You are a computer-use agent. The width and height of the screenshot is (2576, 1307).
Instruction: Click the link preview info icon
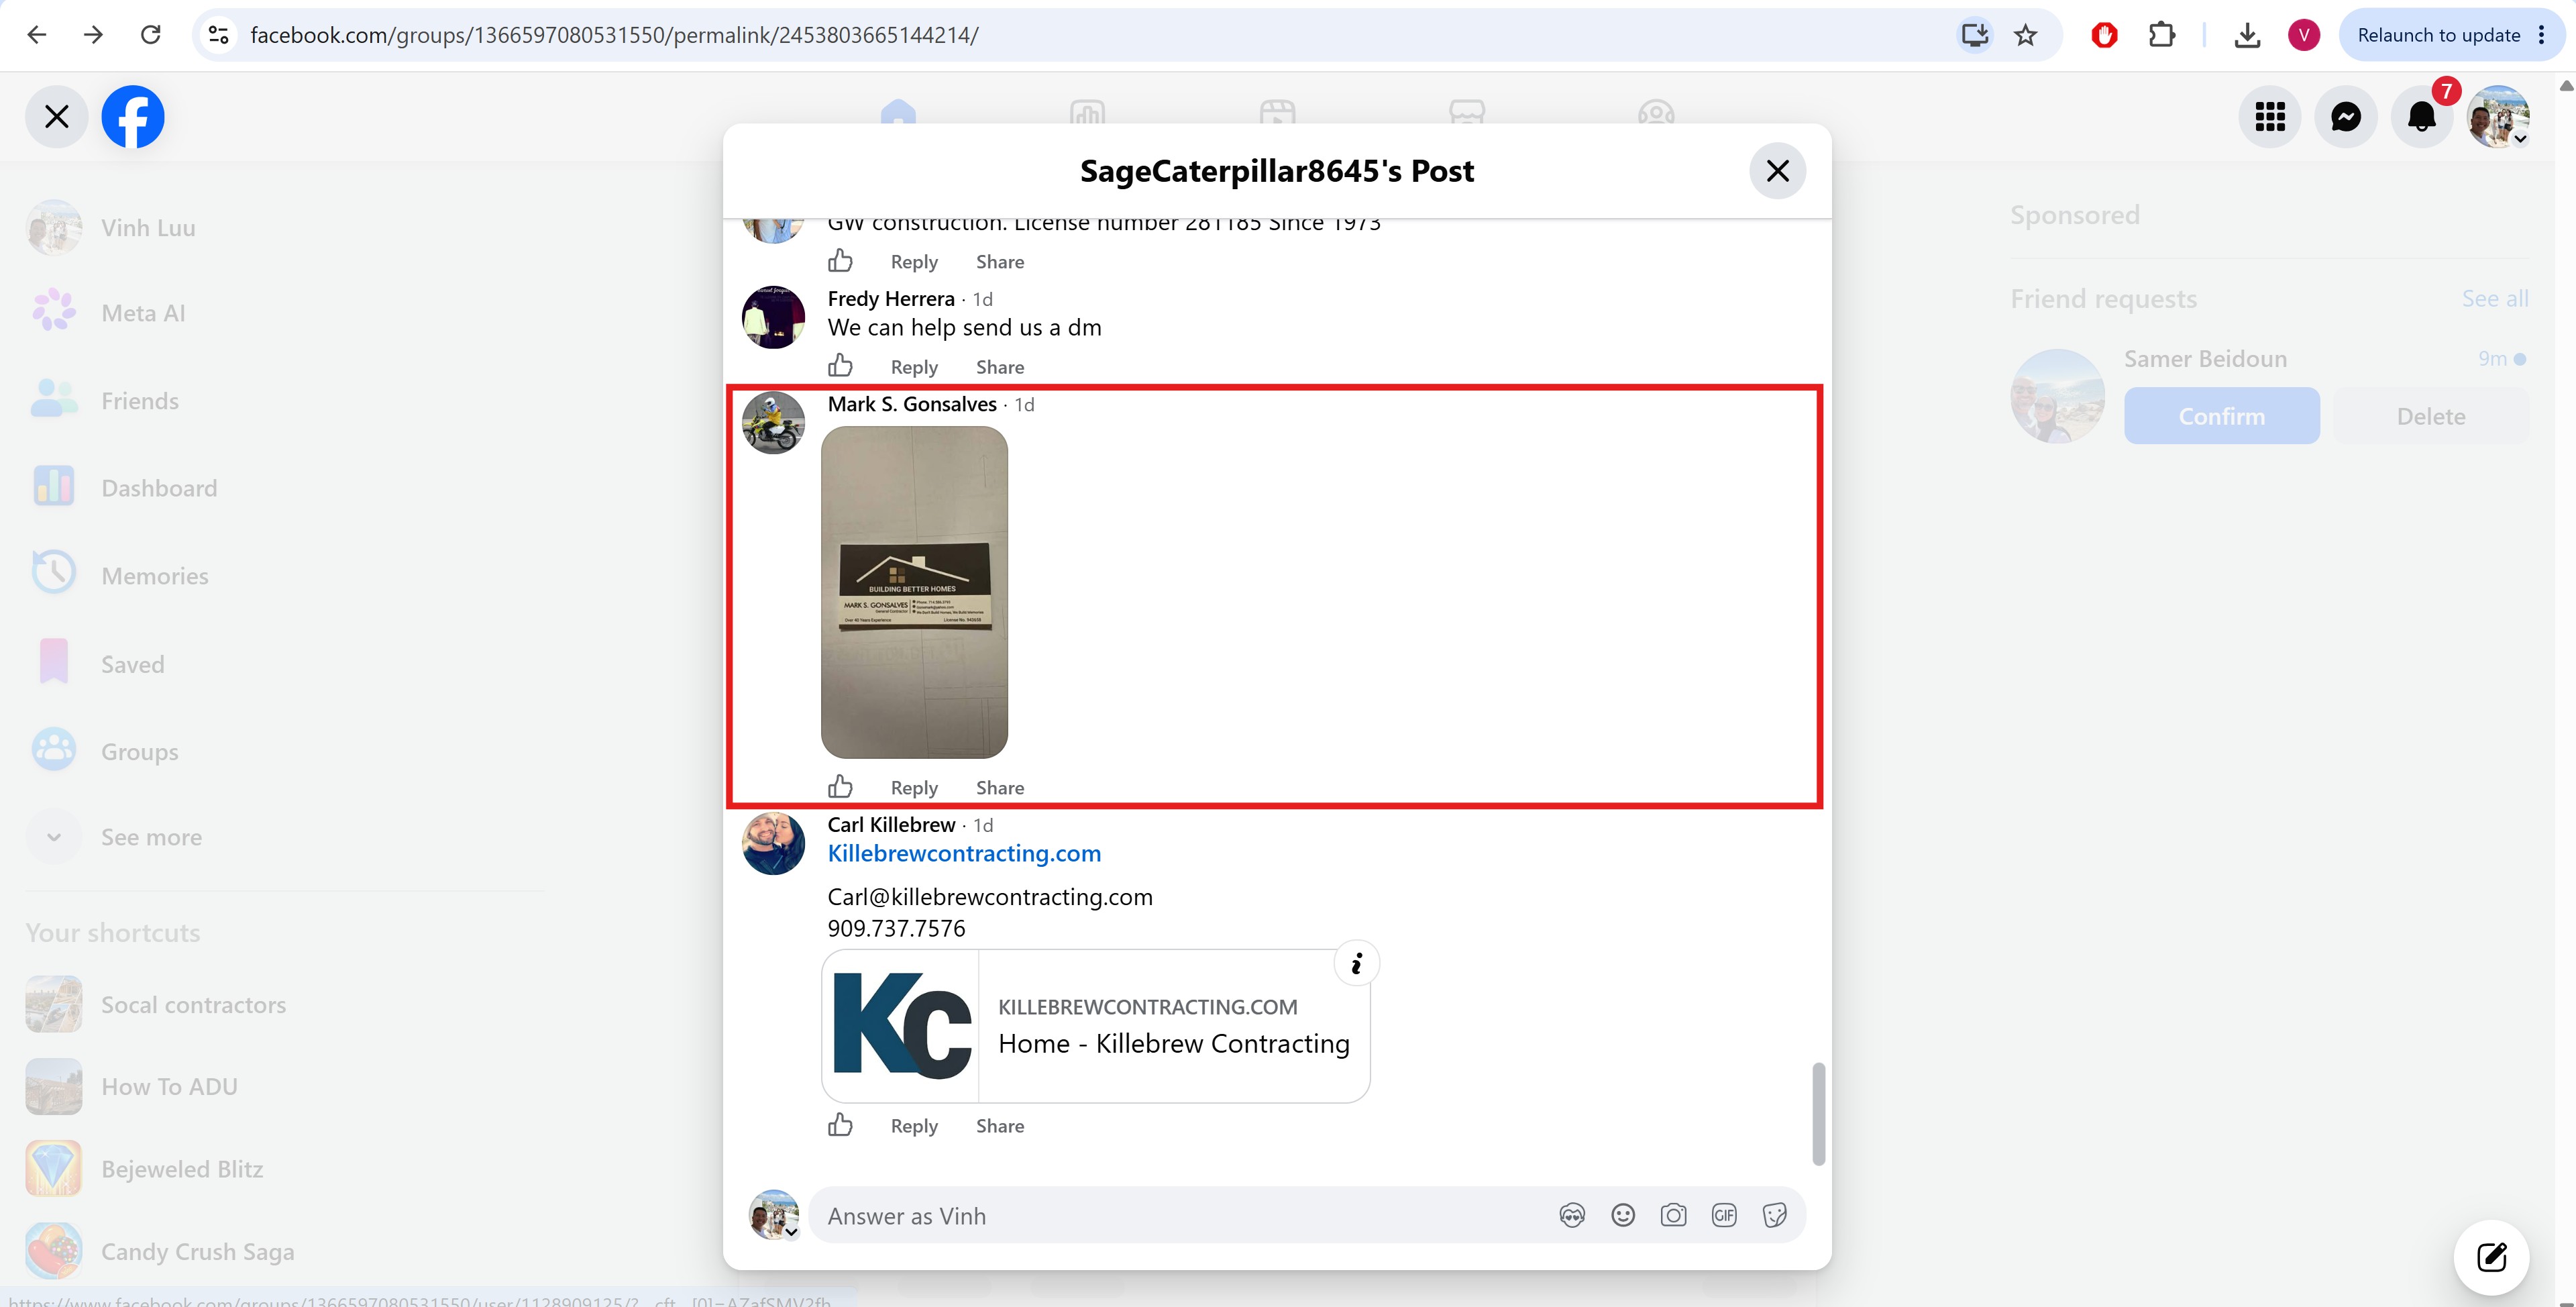point(1356,964)
